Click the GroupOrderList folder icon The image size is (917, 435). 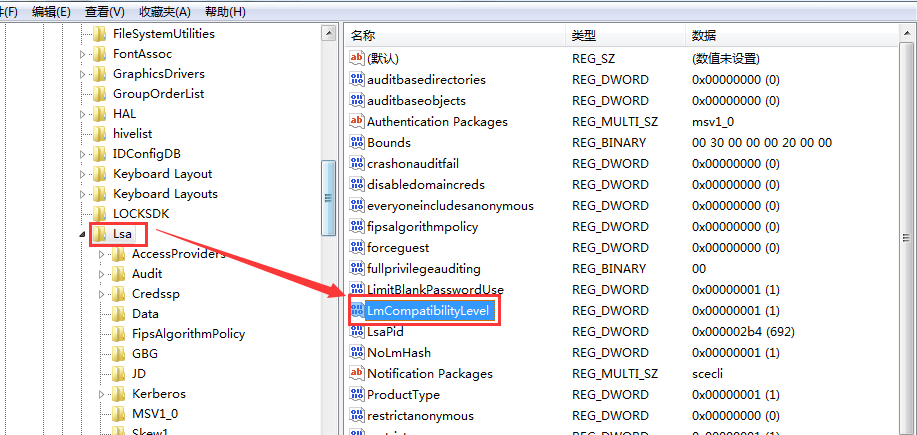point(99,94)
